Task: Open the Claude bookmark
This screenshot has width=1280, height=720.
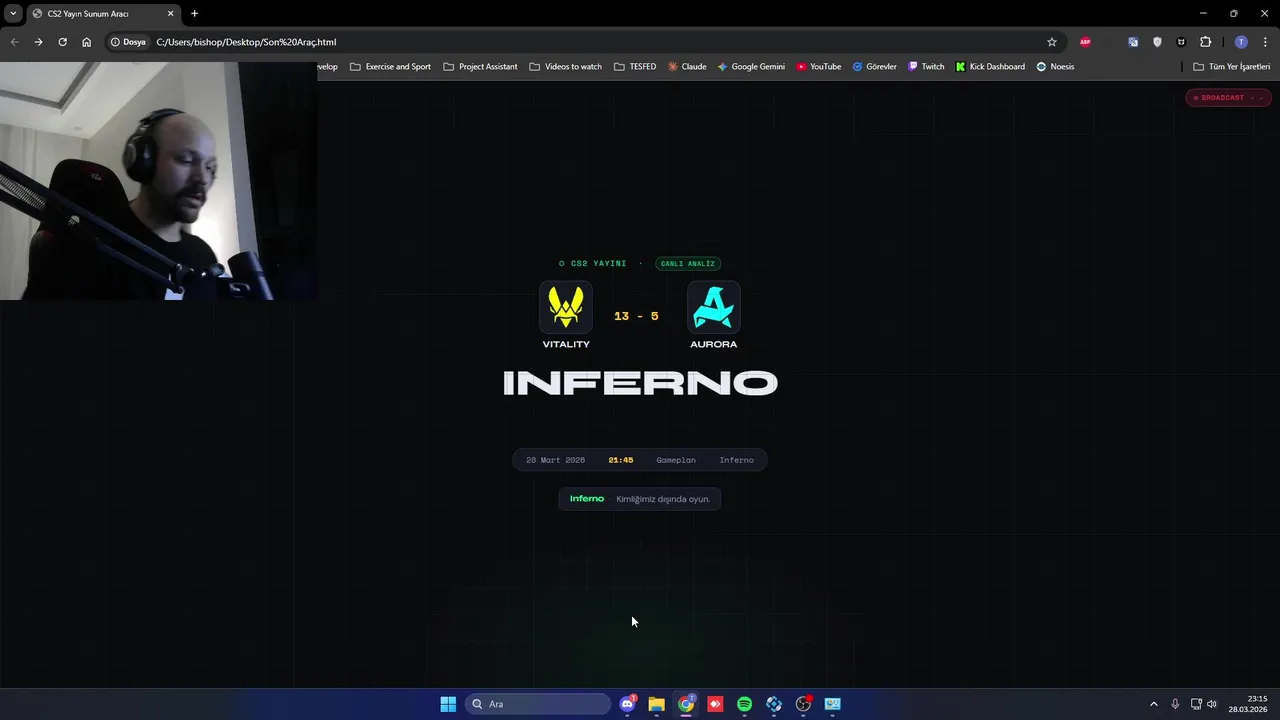Action: (x=687, y=67)
